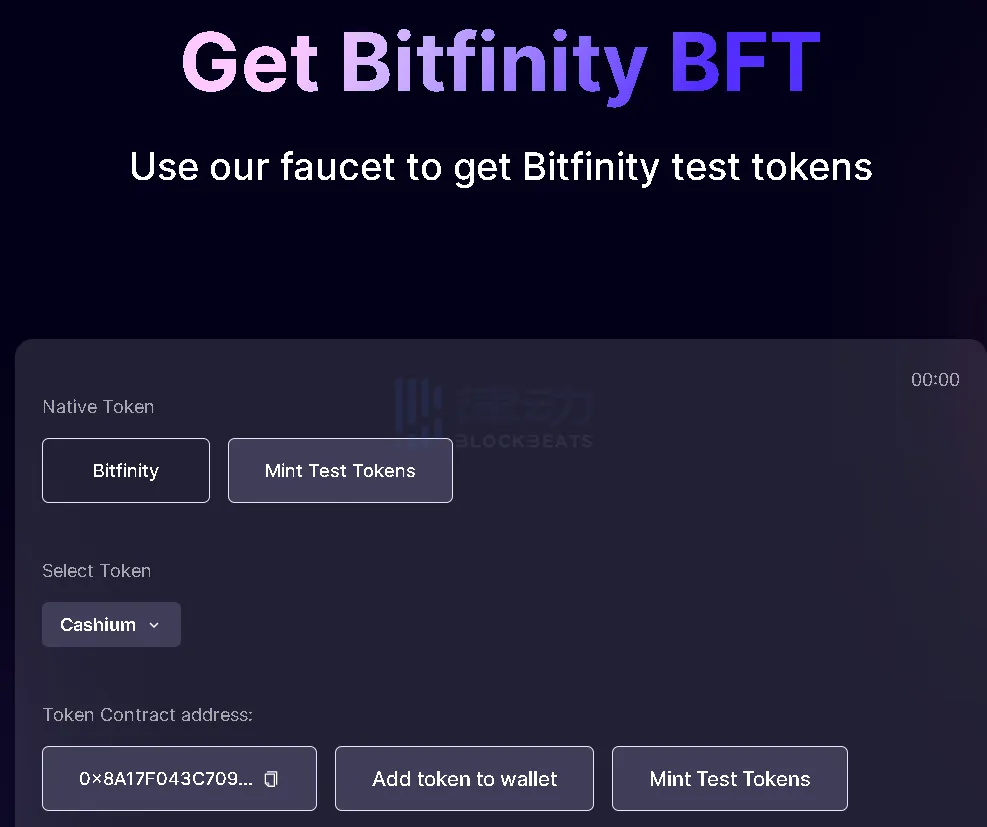Screen dimensions: 987x827
Task: Click the Chinese characters in the watermark
Action: click(526, 405)
